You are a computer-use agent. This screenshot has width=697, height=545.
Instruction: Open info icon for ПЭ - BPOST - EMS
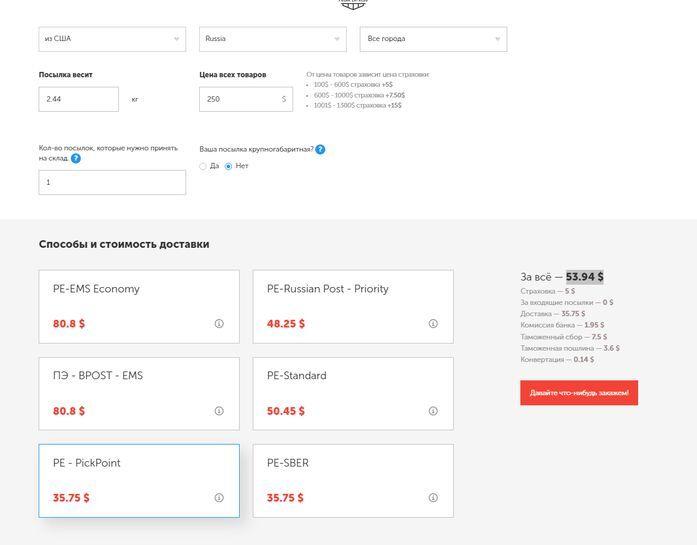[x=219, y=411]
